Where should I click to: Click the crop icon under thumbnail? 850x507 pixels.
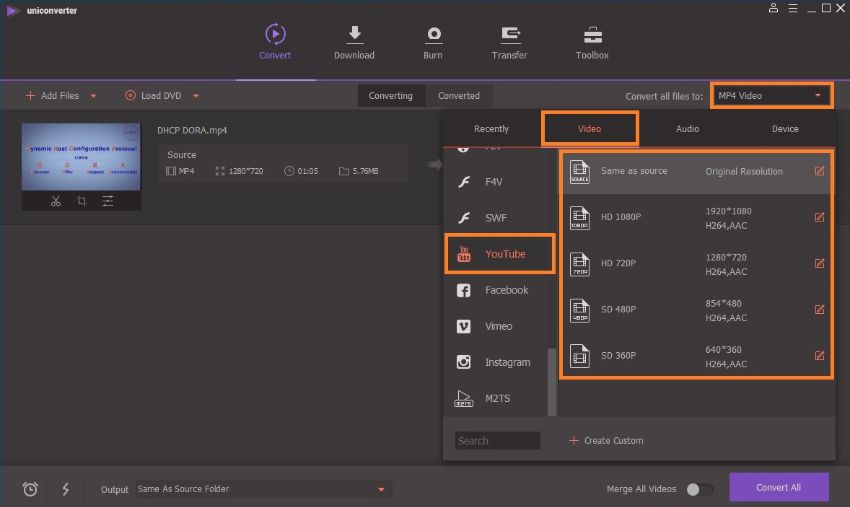(81, 201)
